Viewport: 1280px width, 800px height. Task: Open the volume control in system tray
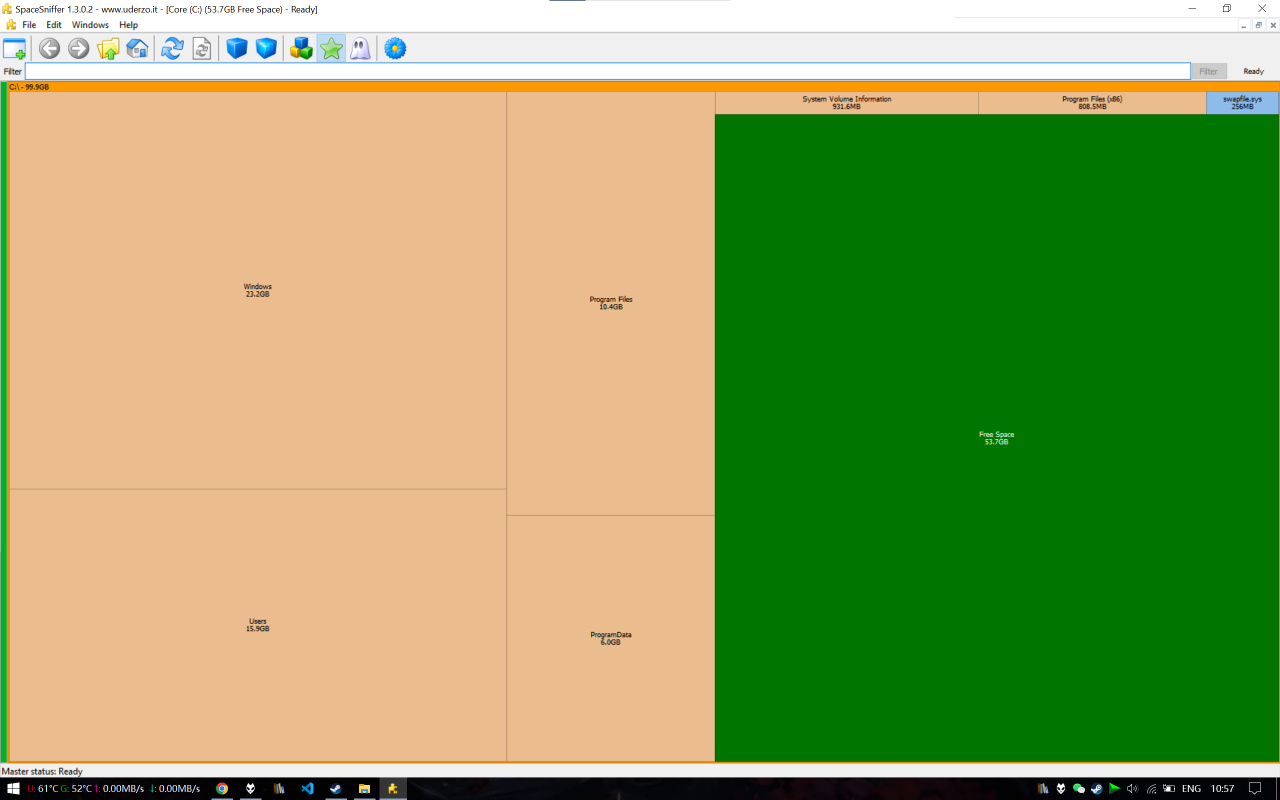pos(1132,789)
